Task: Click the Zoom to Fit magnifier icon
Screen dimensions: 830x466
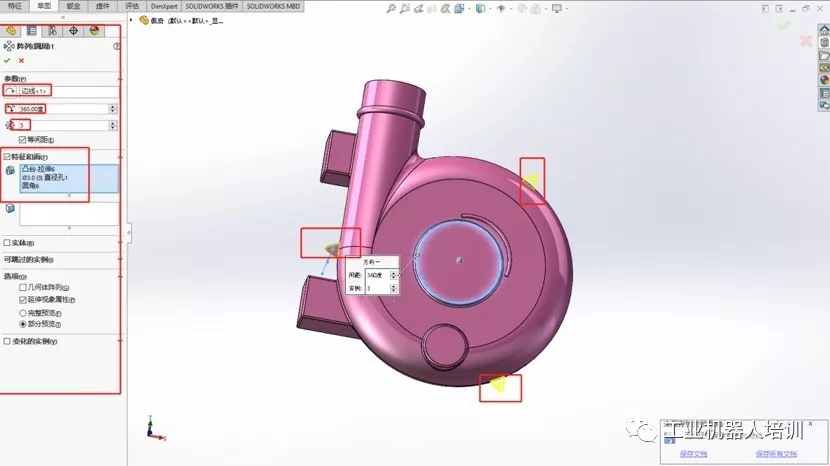Action: click(391, 8)
